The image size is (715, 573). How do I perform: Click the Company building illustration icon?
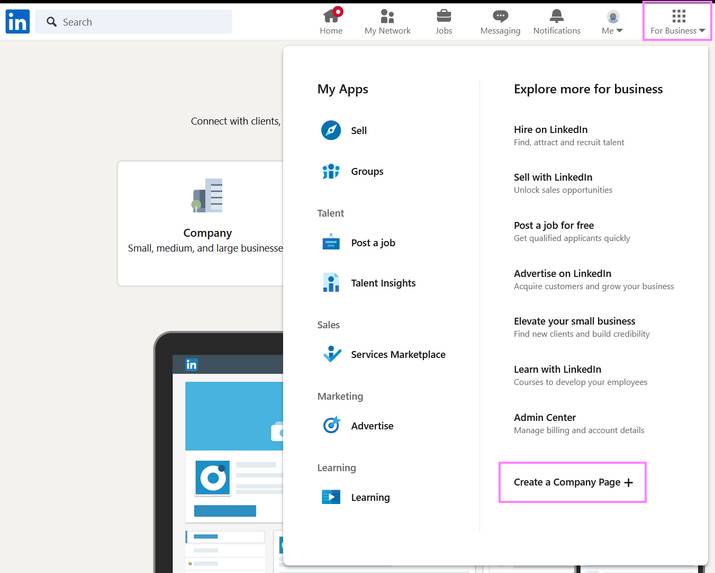207,196
